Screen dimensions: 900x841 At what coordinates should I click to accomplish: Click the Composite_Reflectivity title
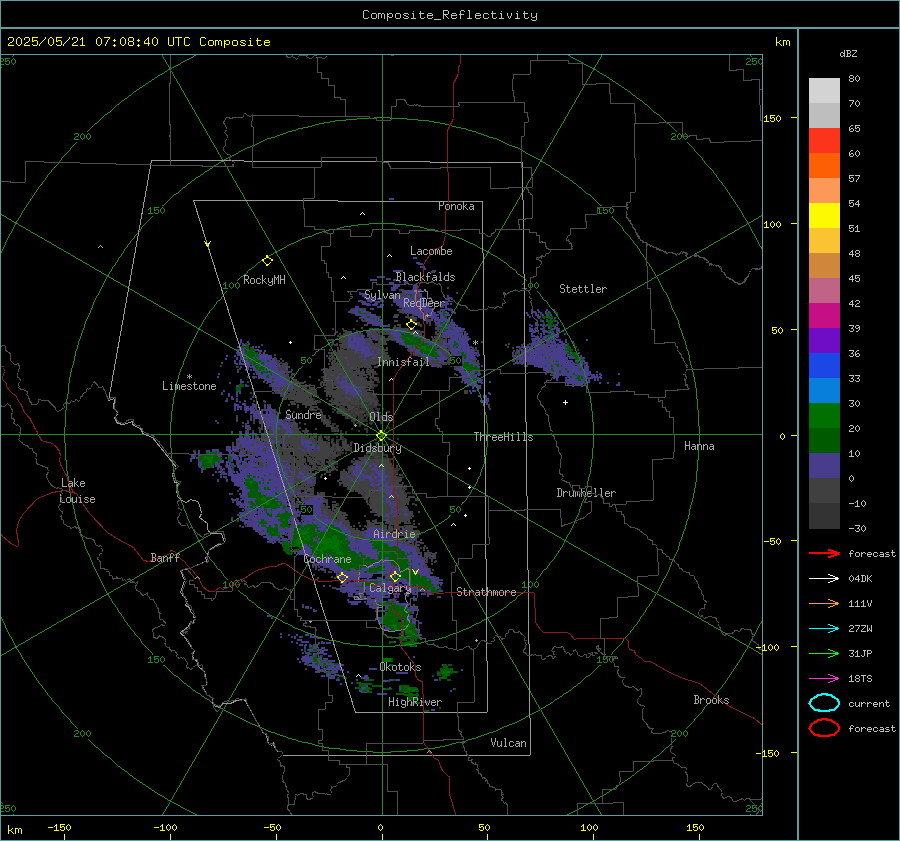[450, 15]
